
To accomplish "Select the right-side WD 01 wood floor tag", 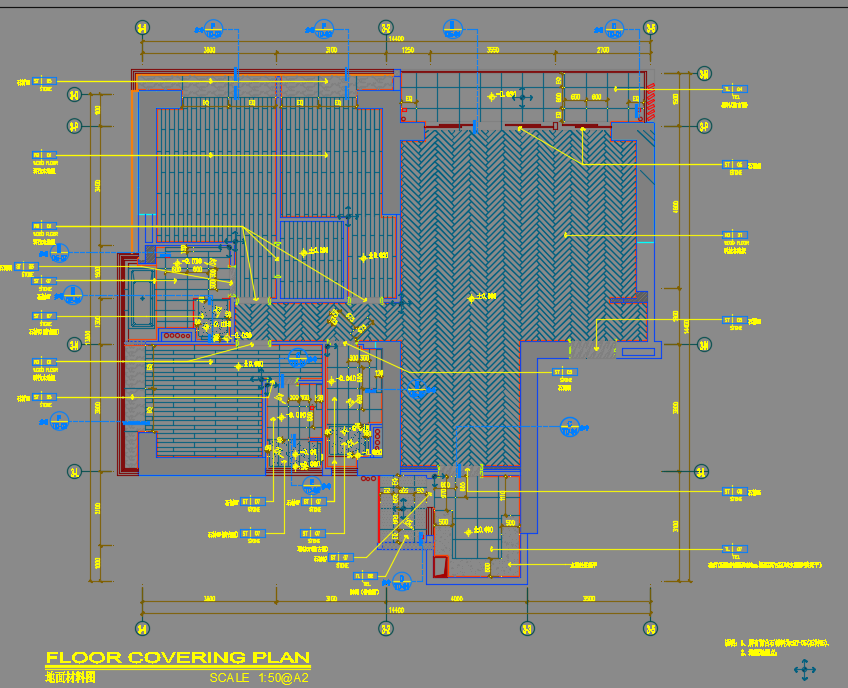I will pos(734,236).
